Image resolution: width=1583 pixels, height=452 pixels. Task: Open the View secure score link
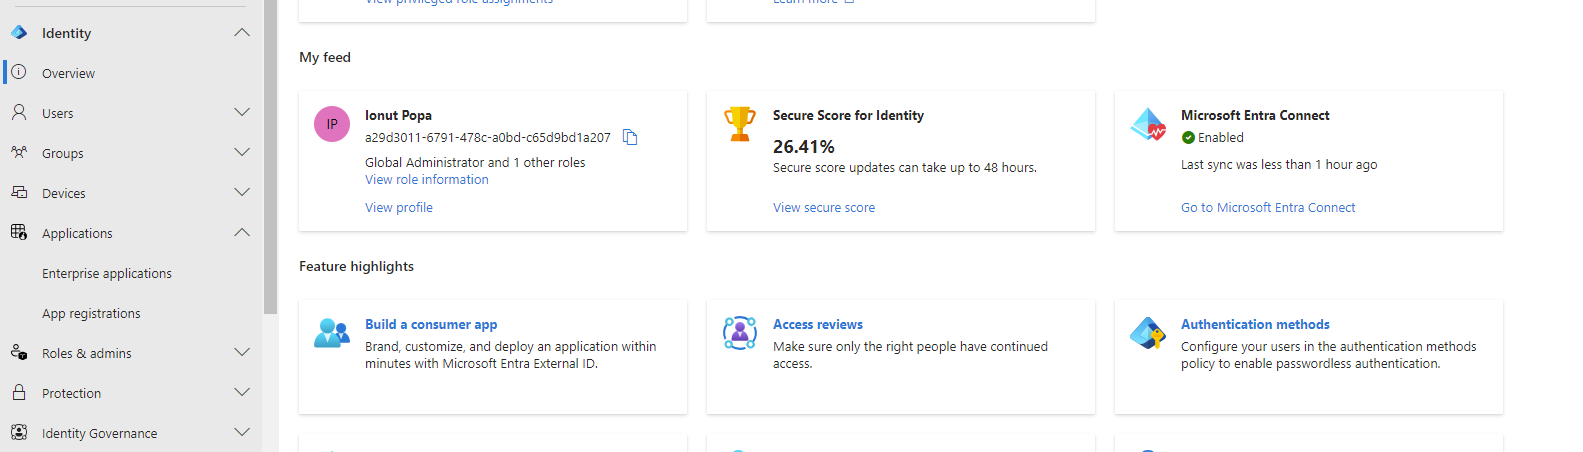click(x=824, y=208)
